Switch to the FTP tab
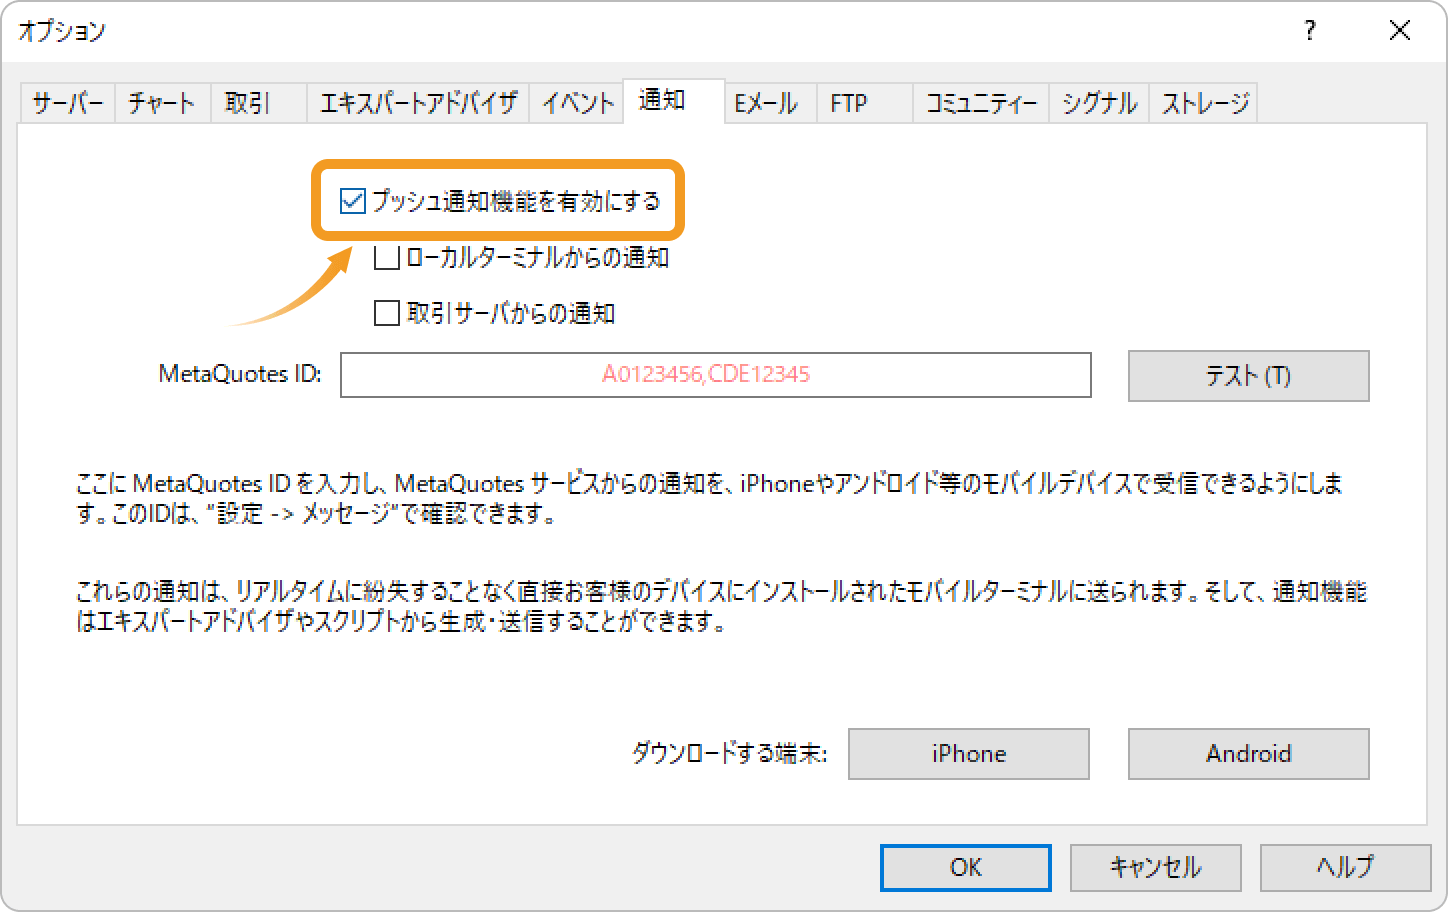Screen dimensions: 1448x912 (x=864, y=103)
